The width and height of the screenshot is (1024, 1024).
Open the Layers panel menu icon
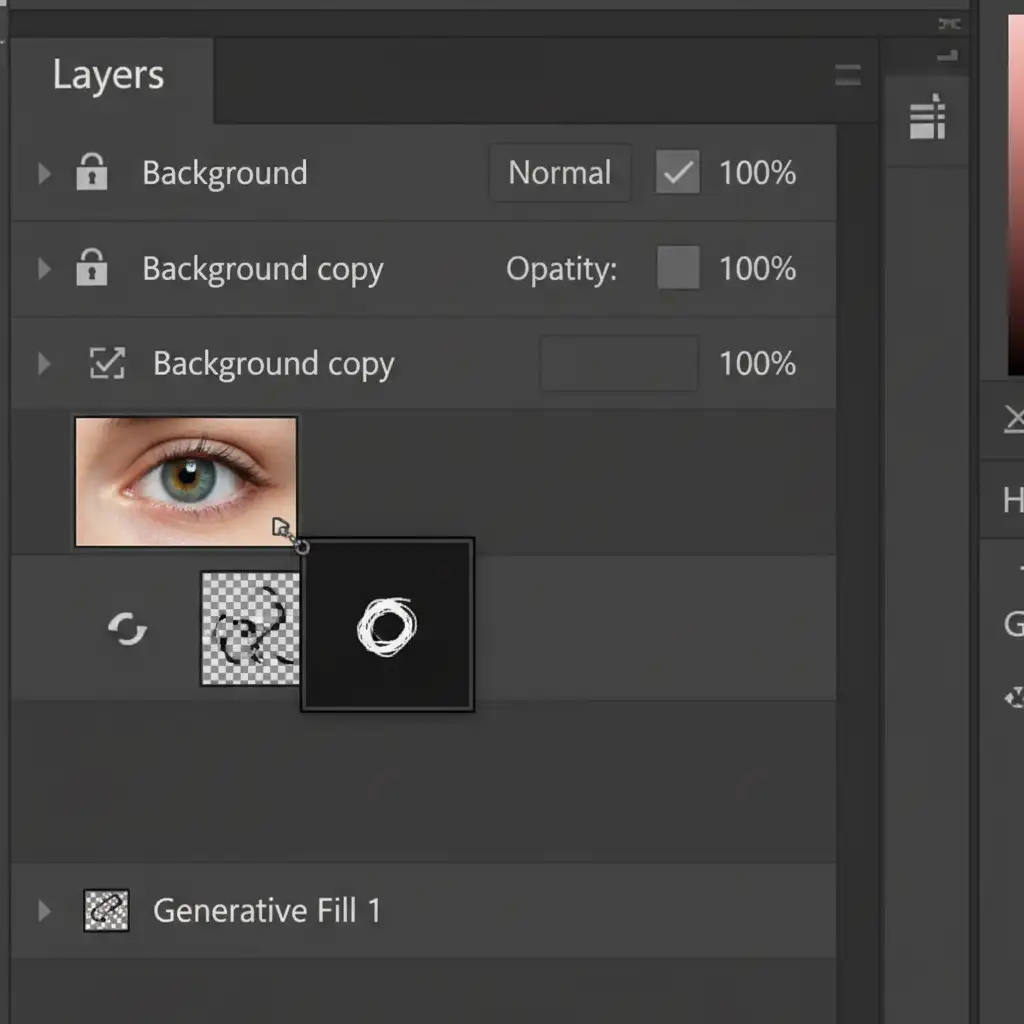[x=848, y=75]
